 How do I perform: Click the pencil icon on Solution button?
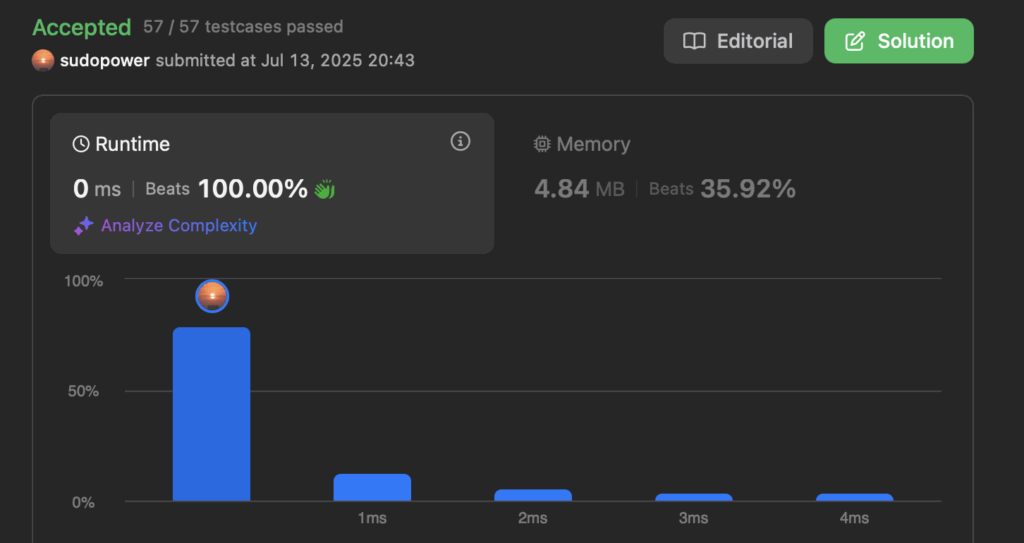[x=855, y=41]
